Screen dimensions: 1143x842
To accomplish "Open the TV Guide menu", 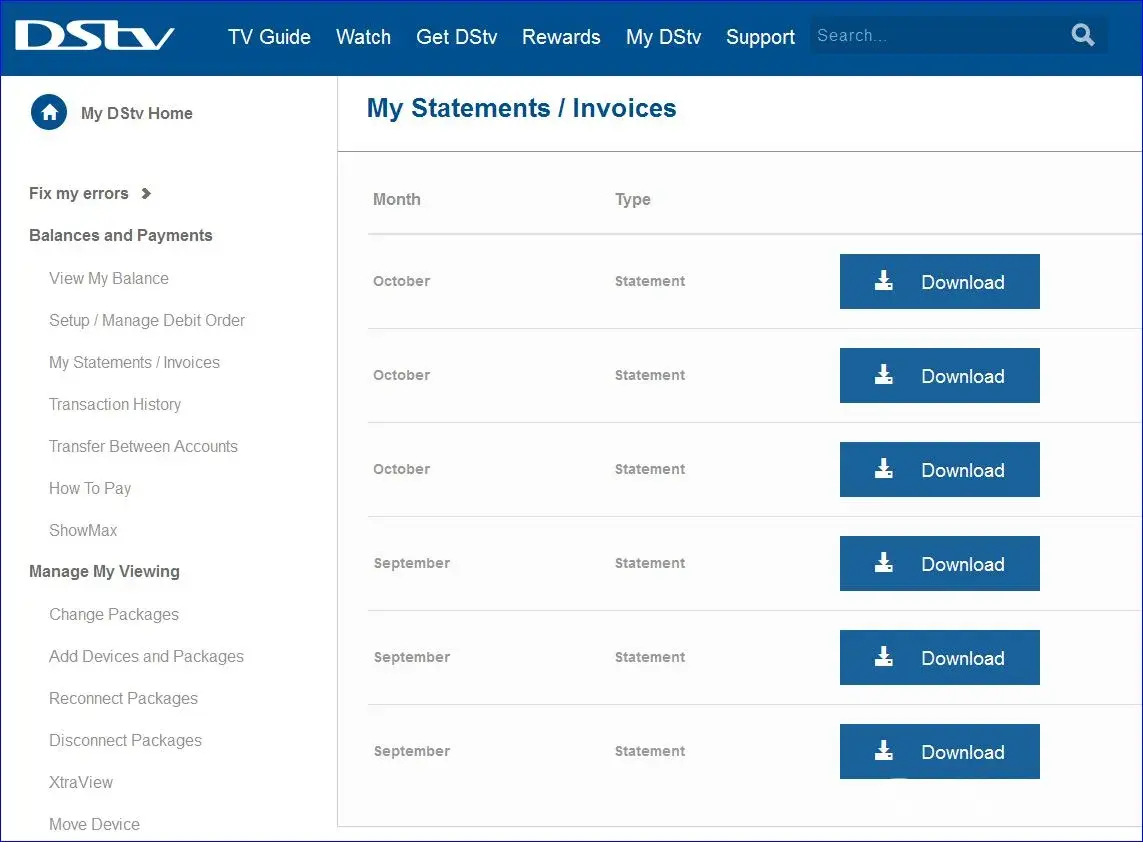I will 269,37.
